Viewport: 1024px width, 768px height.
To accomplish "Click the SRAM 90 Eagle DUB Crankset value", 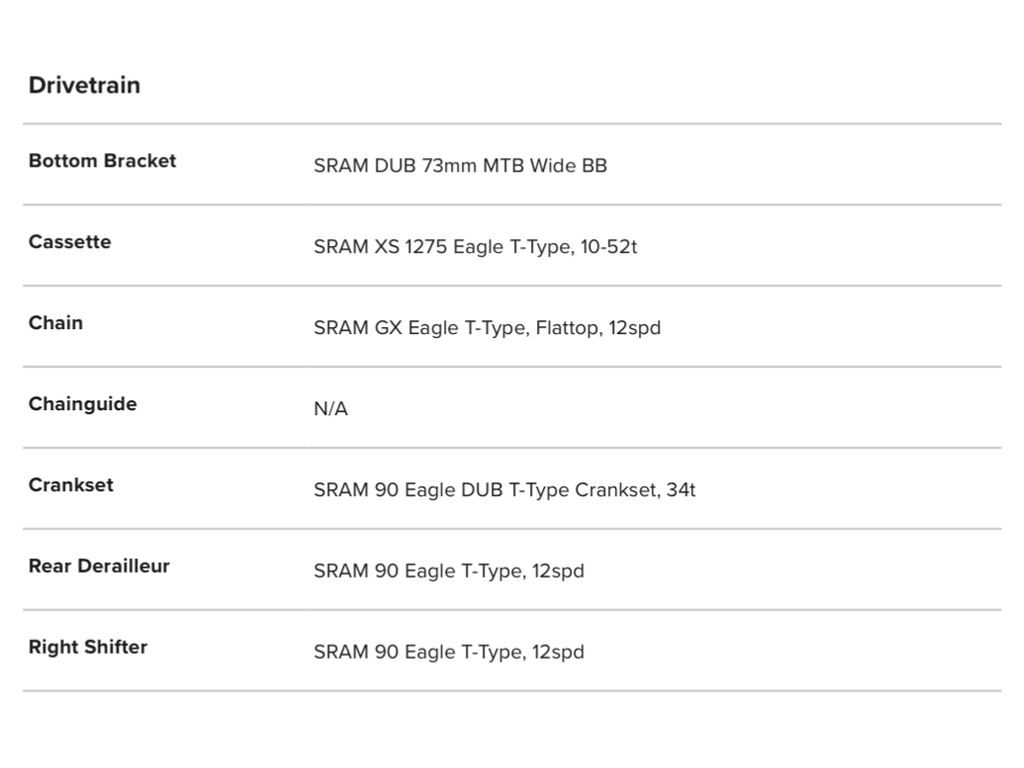I will point(504,490).
